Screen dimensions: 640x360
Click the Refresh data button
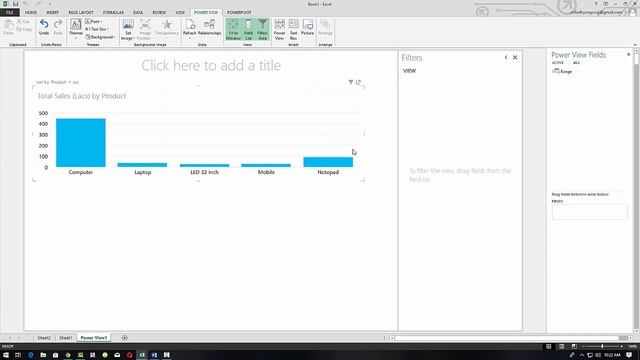point(189,29)
